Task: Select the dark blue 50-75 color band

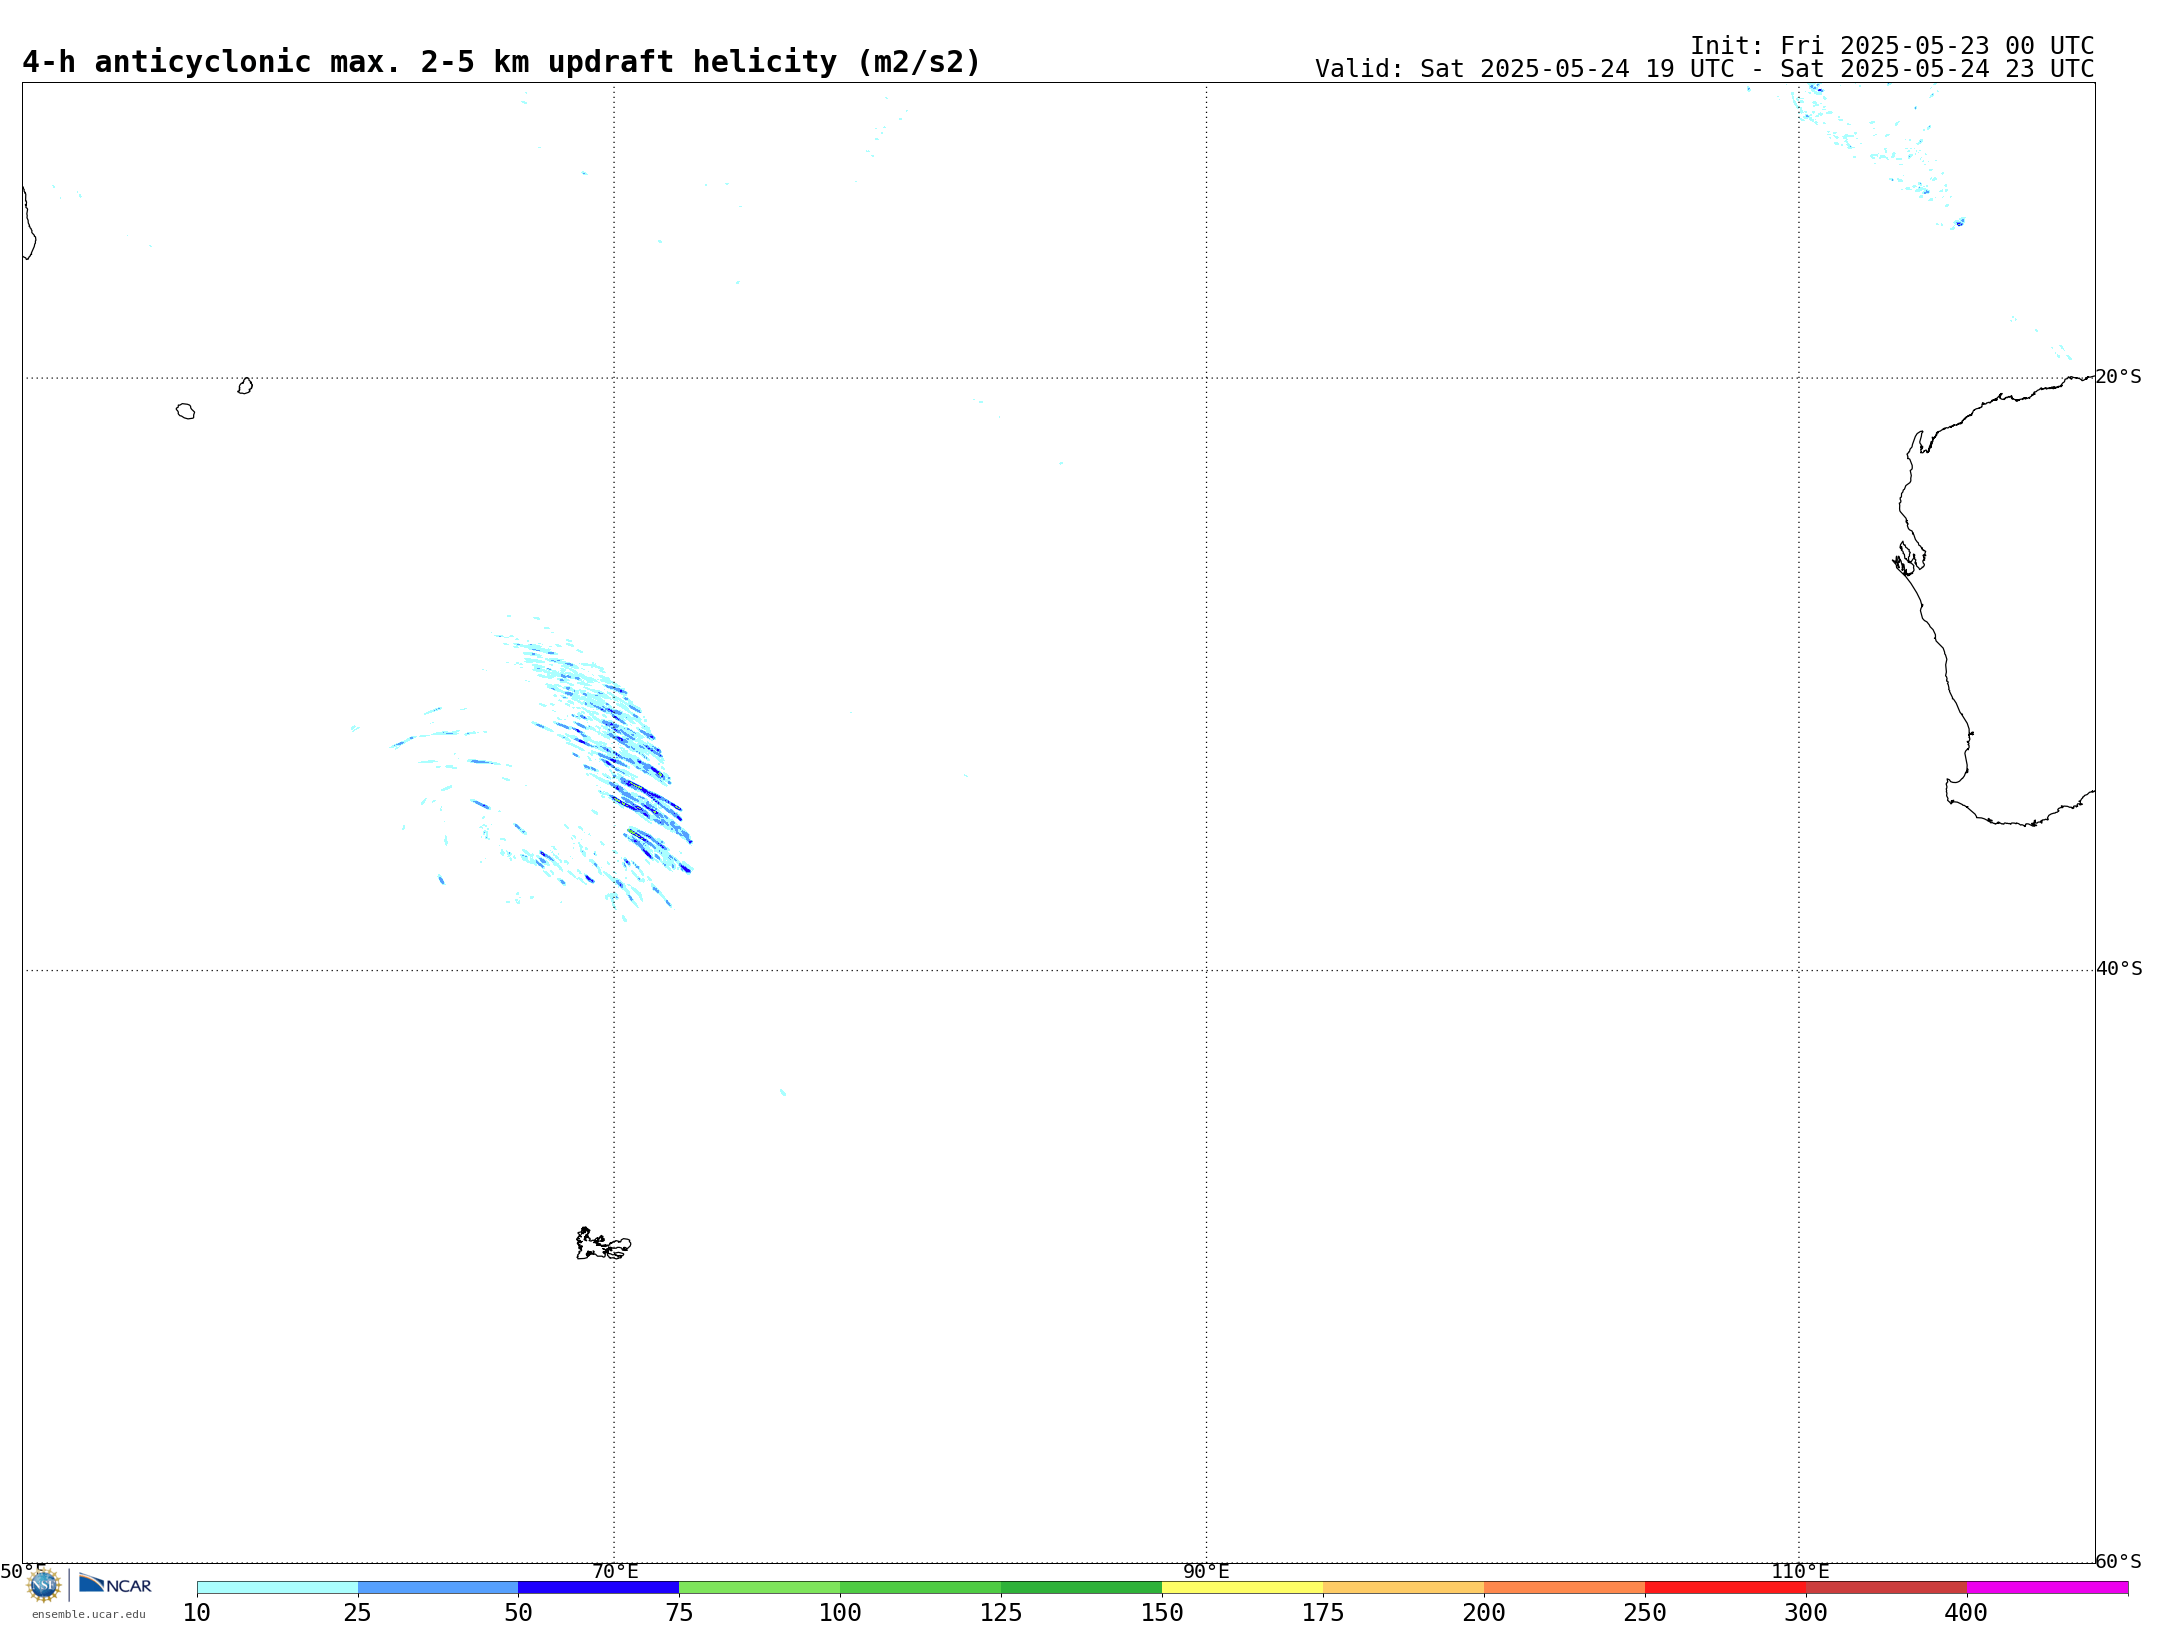Action: pos(599,1587)
